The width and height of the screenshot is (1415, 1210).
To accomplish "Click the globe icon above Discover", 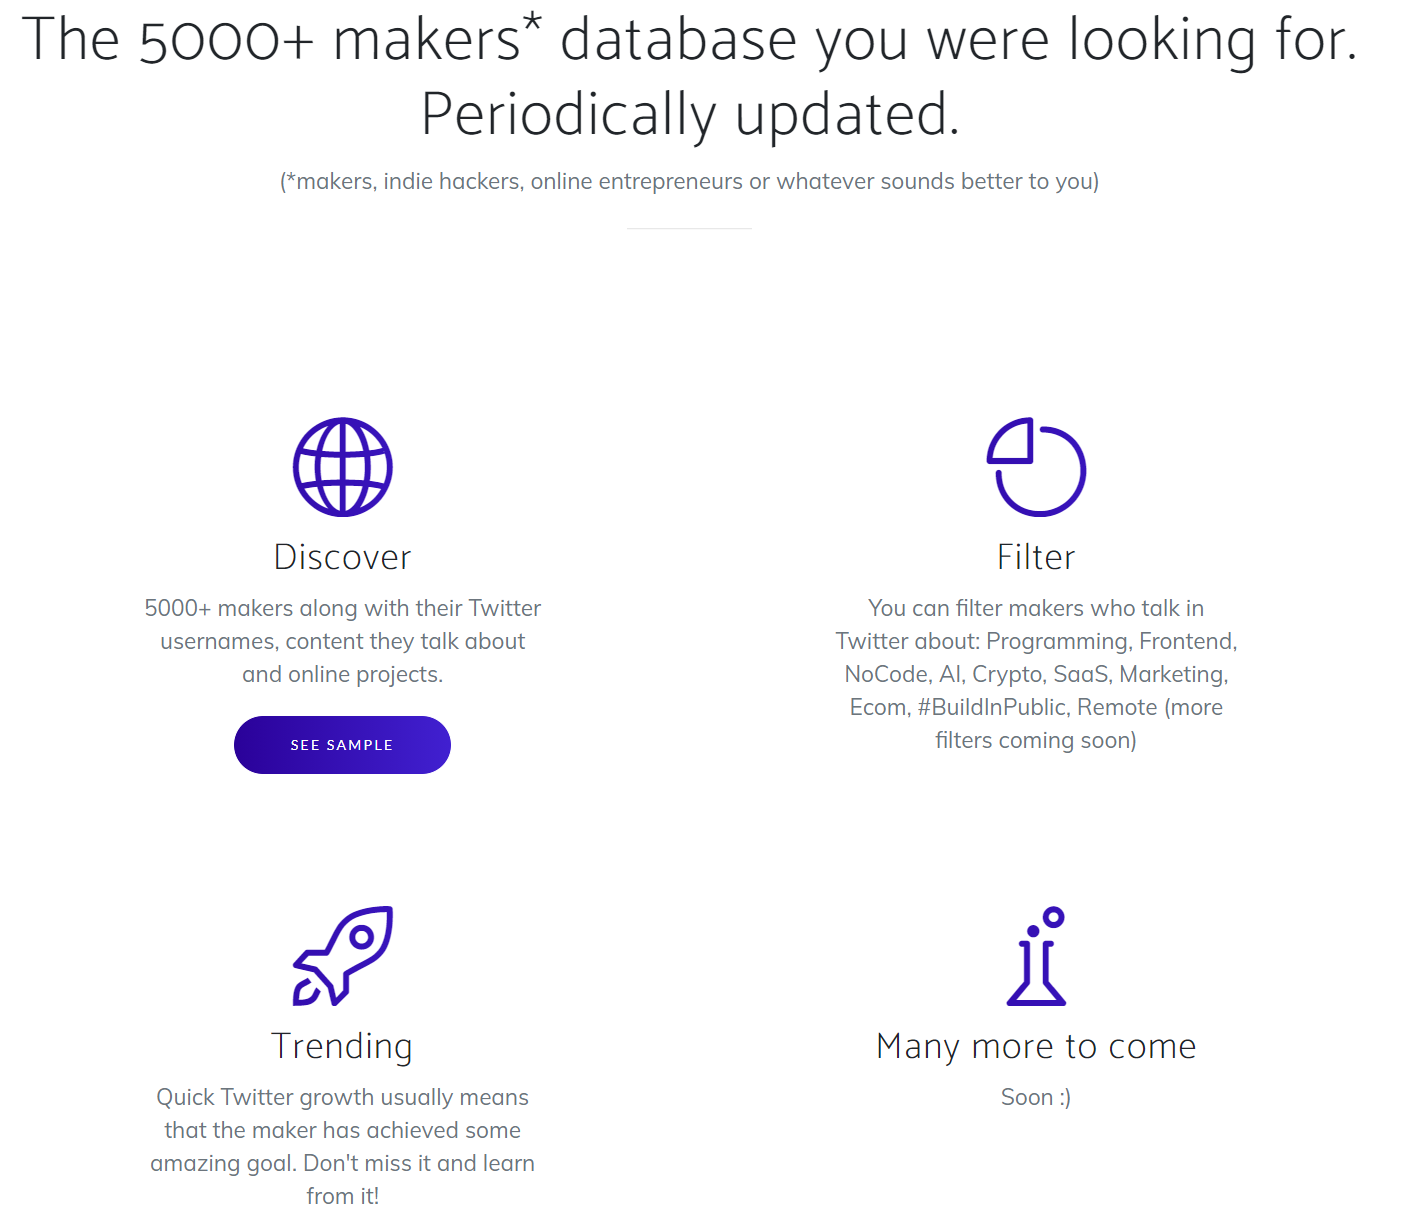I will [x=343, y=468].
